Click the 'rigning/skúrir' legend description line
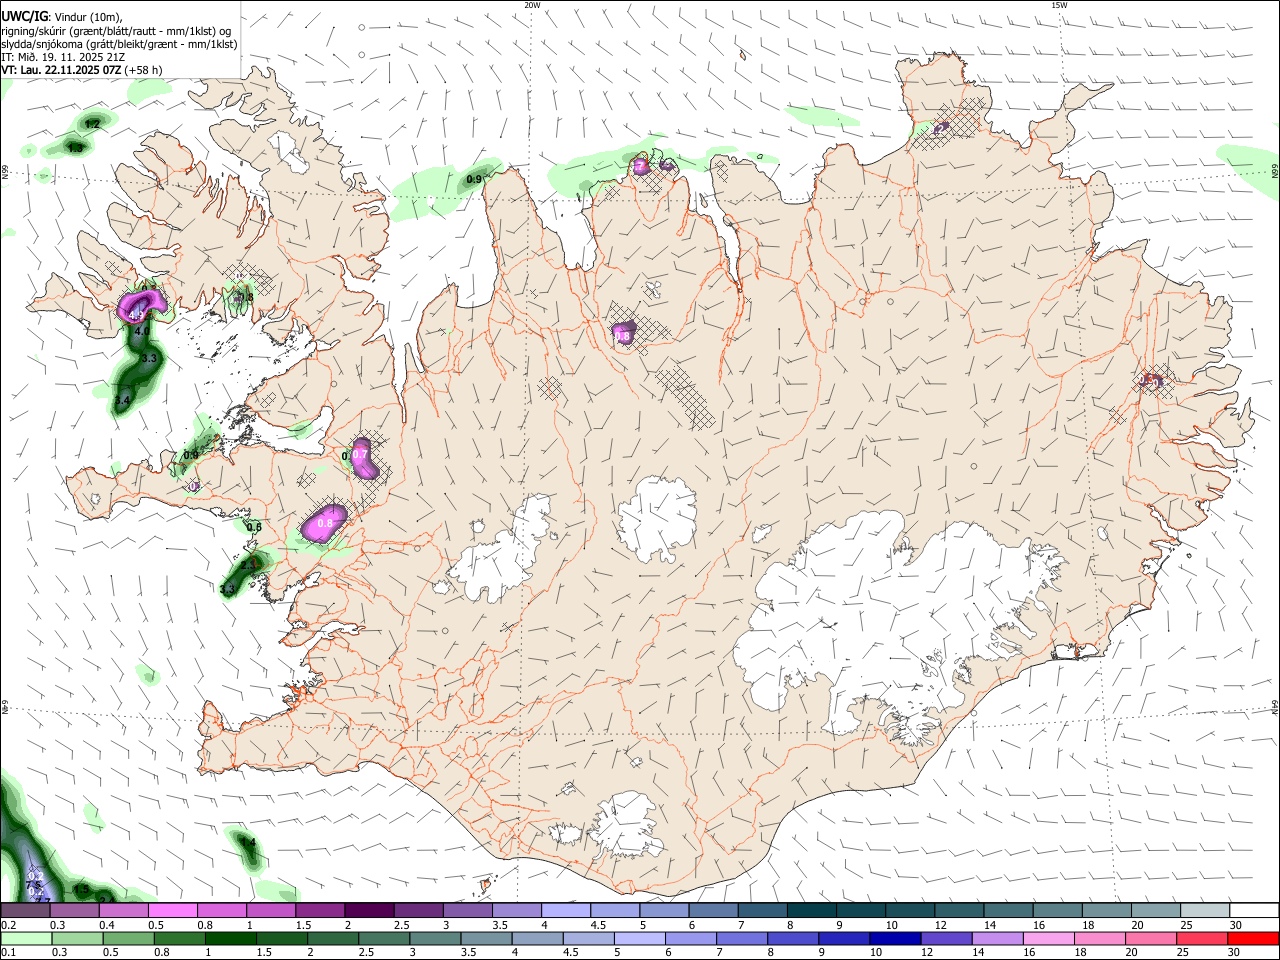This screenshot has width=1280, height=960. pos(117,31)
